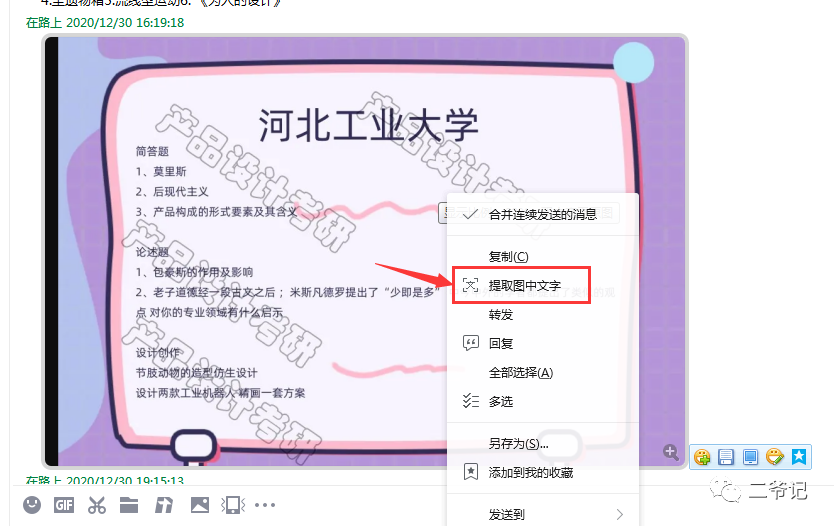Click the sender timestamp 2020/12/30 19:15:13
This screenshot has width=834, height=526.
(x=125, y=480)
